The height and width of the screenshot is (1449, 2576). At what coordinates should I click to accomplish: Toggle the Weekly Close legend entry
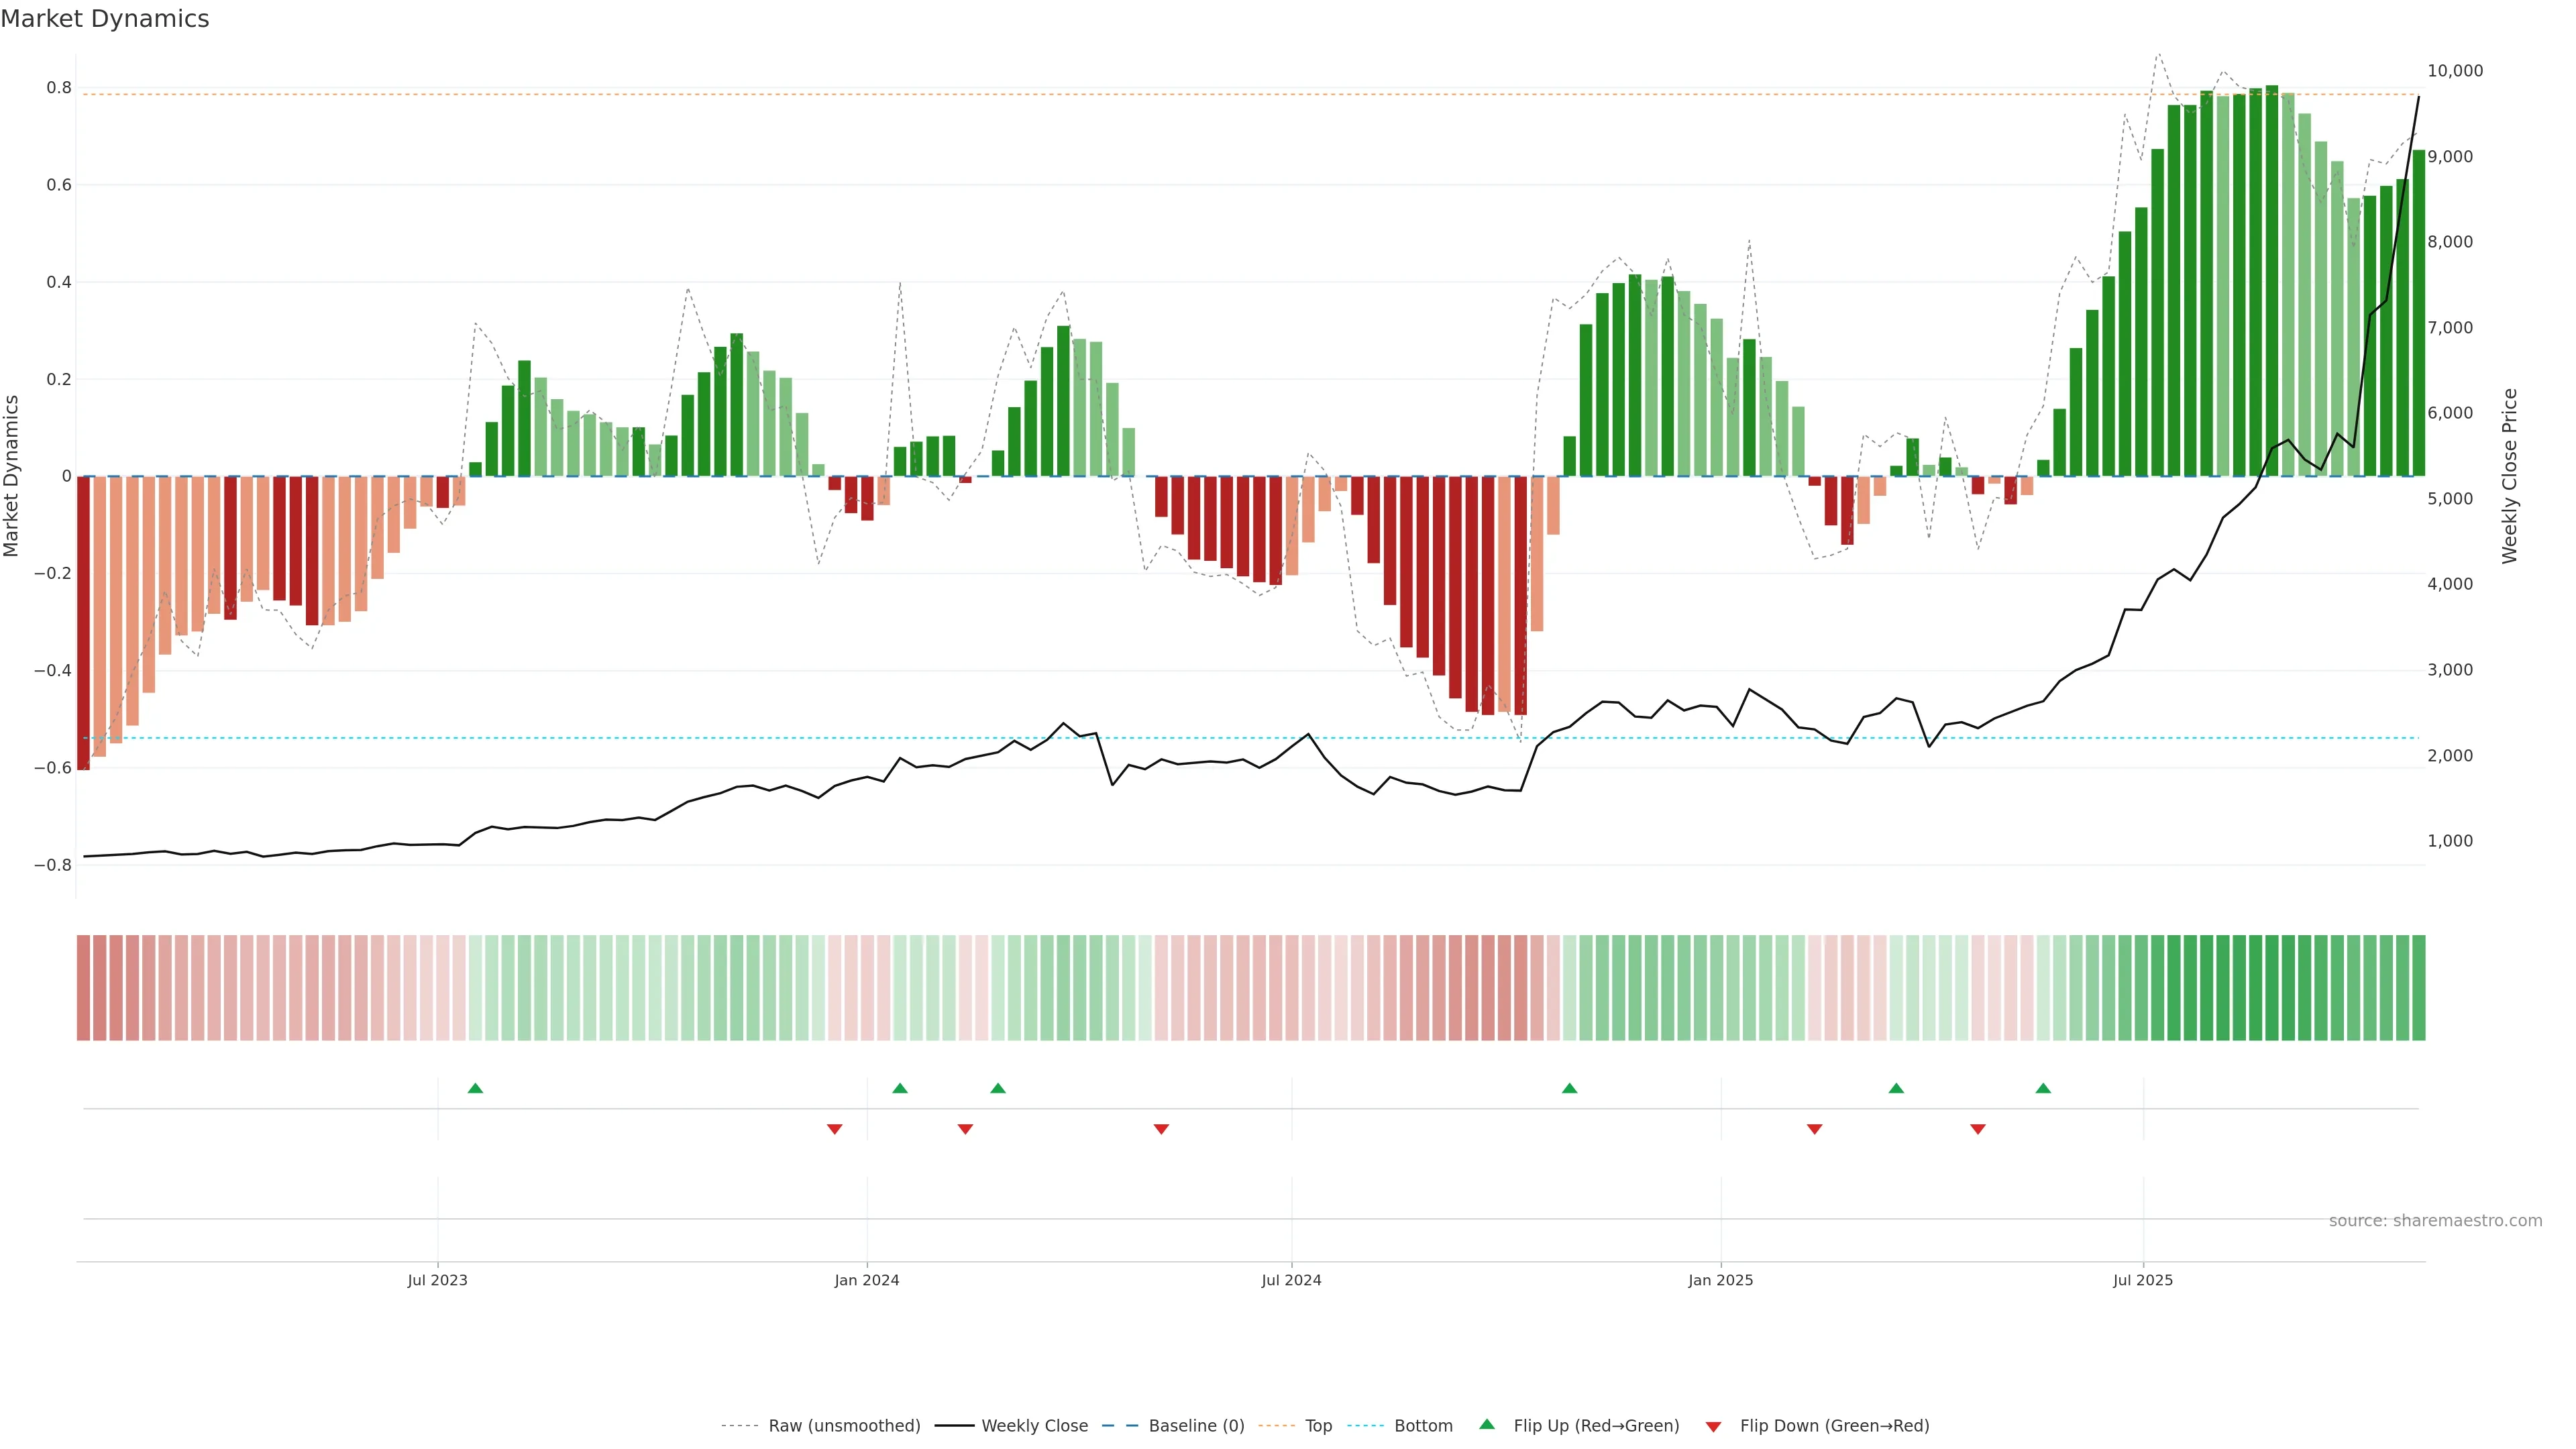coord(1034,1426)
